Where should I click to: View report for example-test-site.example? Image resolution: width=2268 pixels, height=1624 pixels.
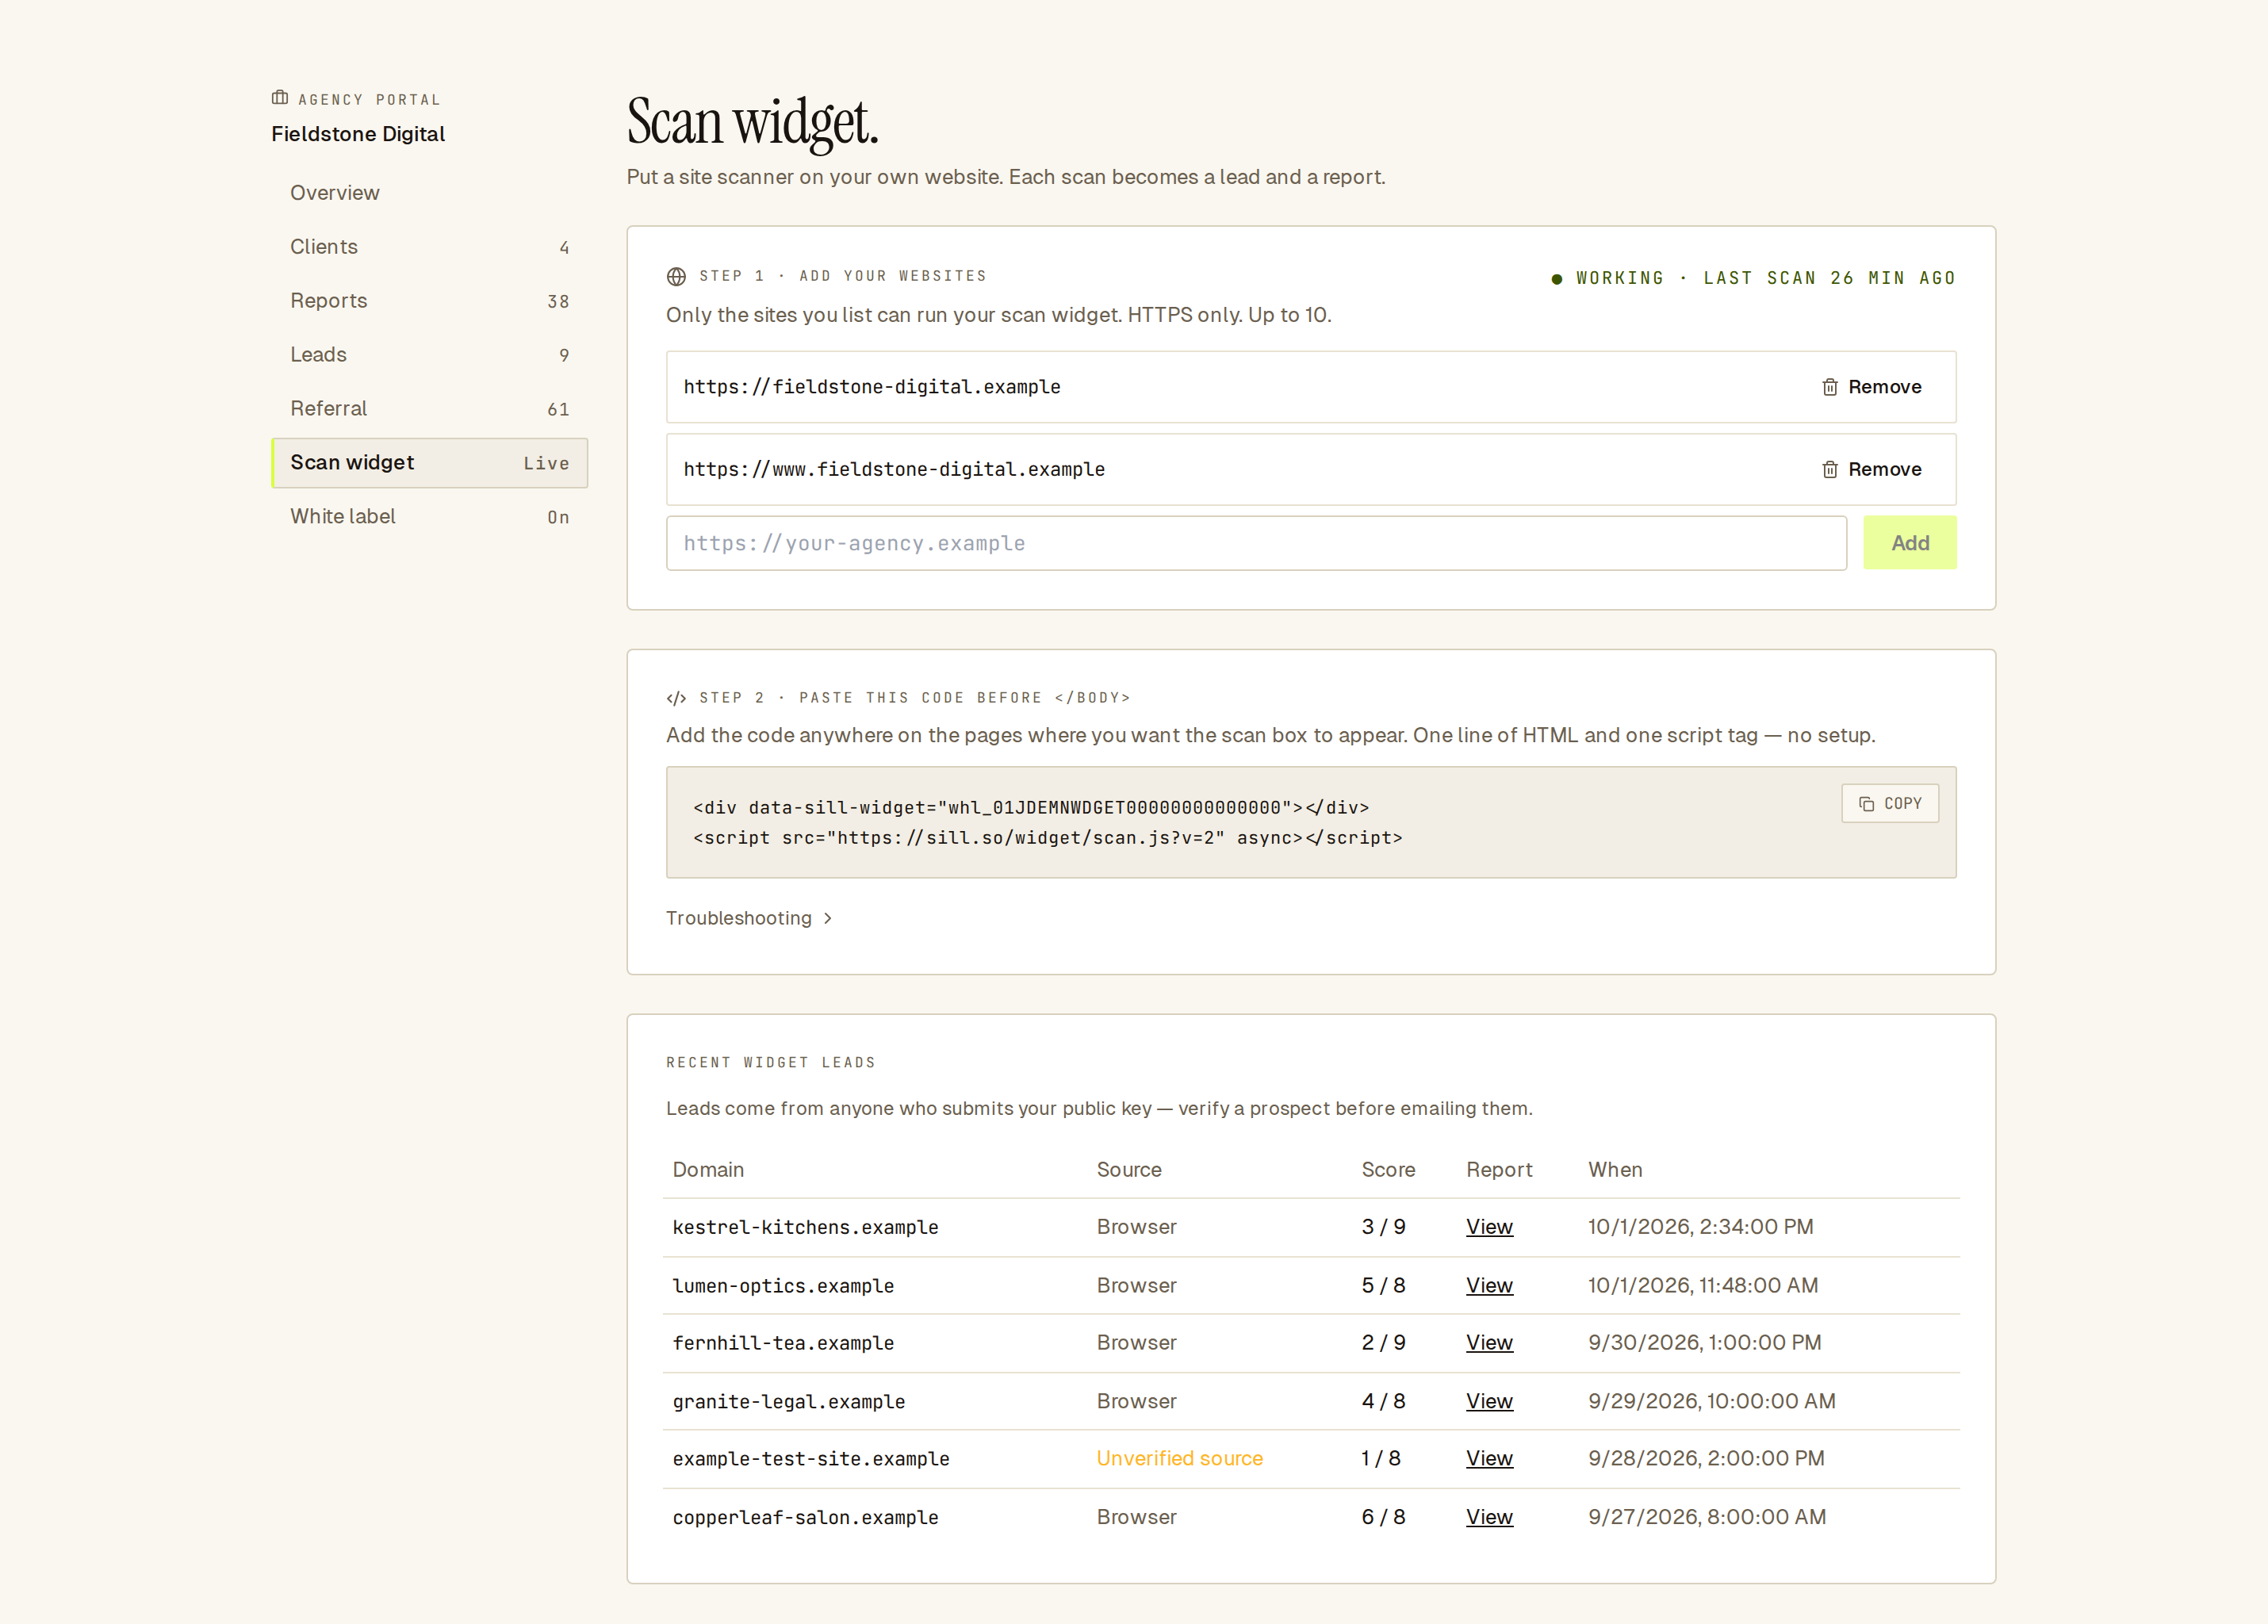(1489, 1459)
